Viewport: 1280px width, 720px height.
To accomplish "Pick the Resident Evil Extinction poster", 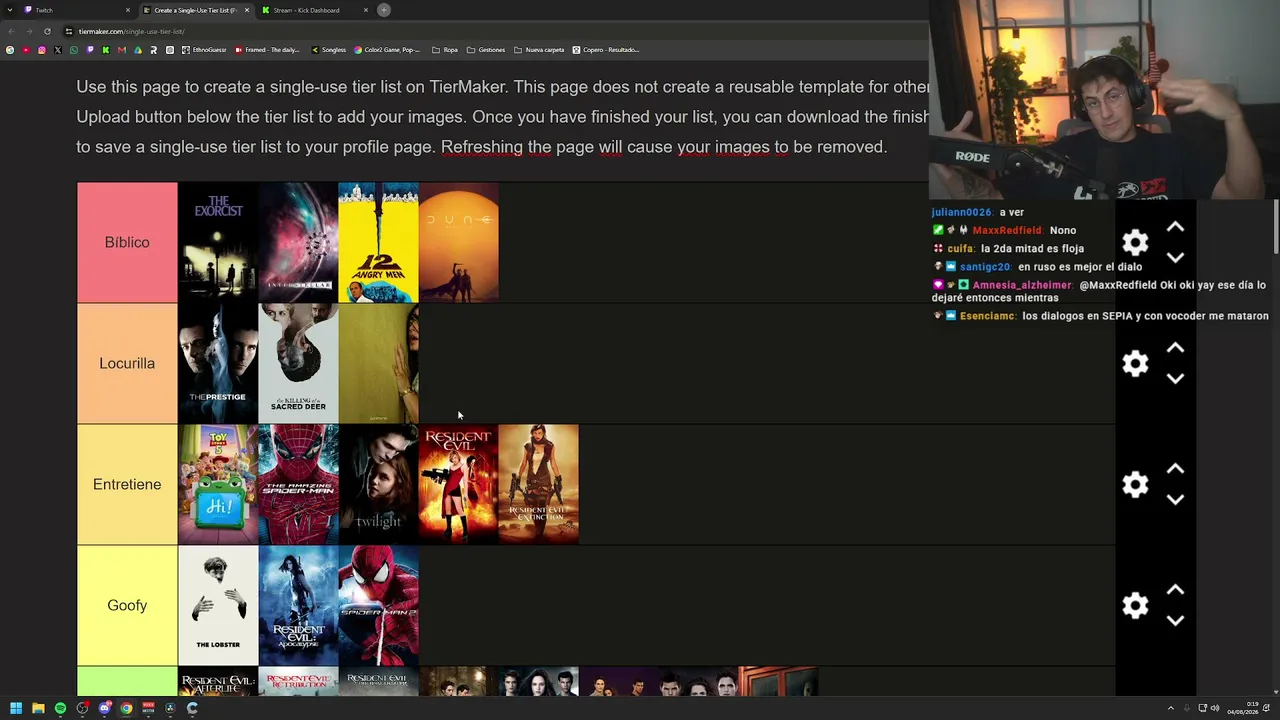I will point(538,485).
